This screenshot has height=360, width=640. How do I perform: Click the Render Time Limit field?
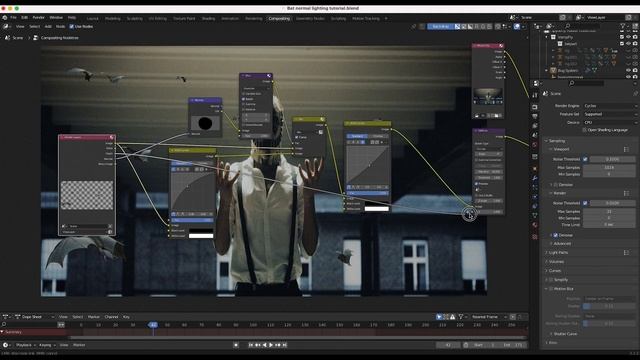click(x=609, y=225)
